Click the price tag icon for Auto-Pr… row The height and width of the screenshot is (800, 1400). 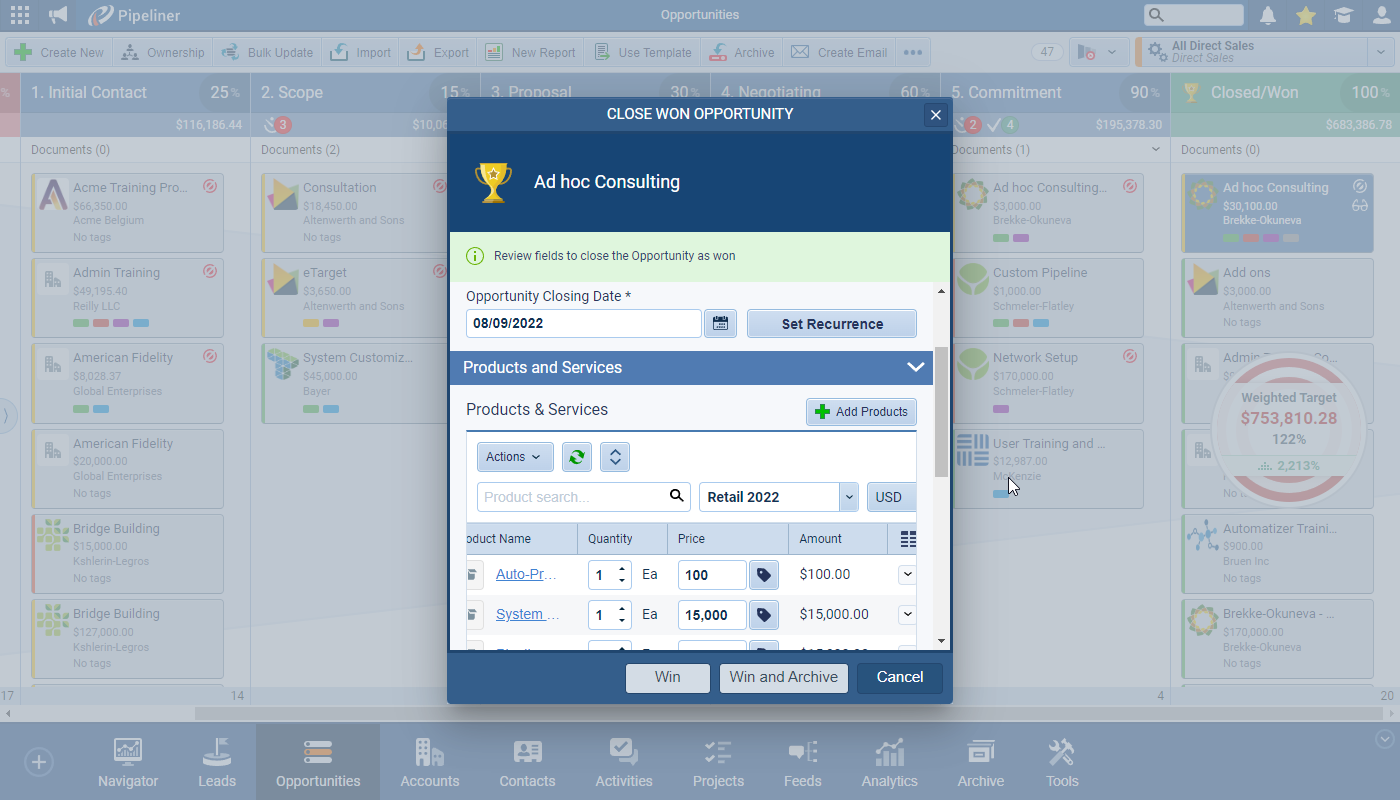[x=764, y=575]
